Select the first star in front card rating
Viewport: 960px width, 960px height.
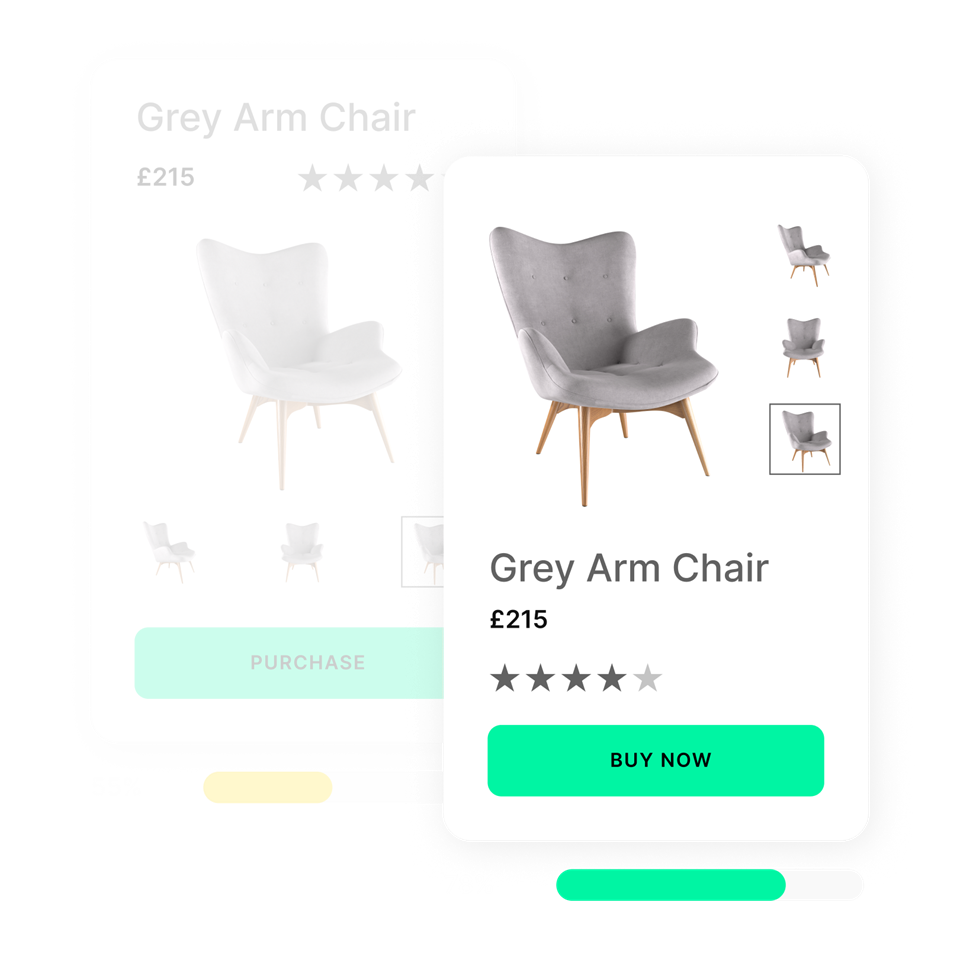pos(505,678)
